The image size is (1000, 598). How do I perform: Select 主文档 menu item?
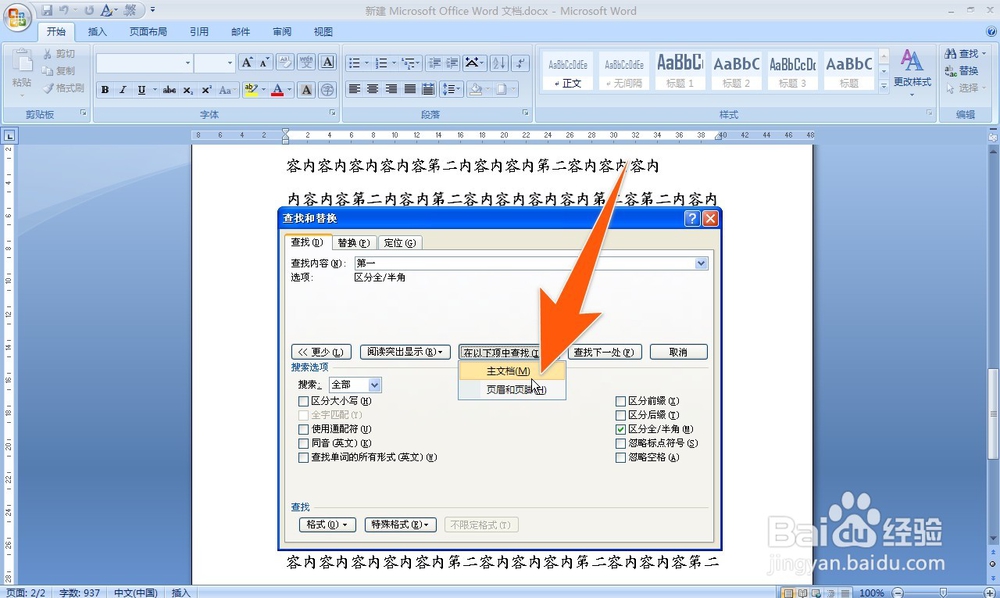coord(512,371)
